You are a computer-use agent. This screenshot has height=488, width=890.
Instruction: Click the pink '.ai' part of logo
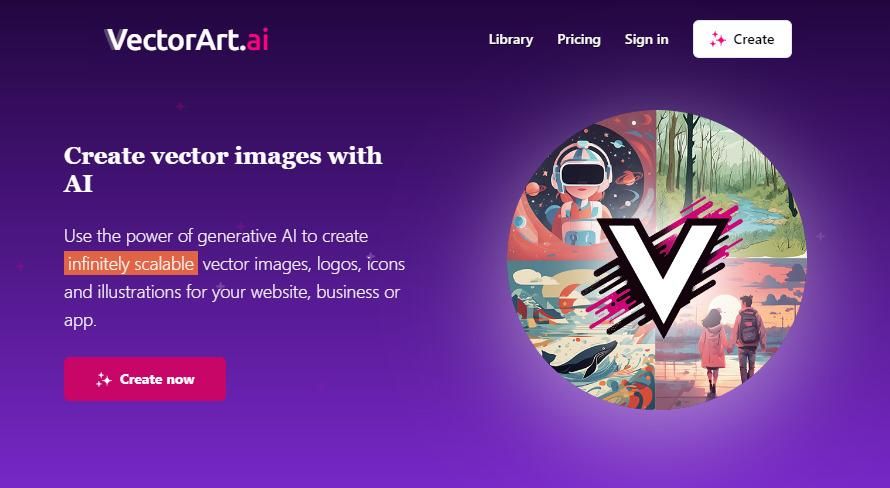254,40
